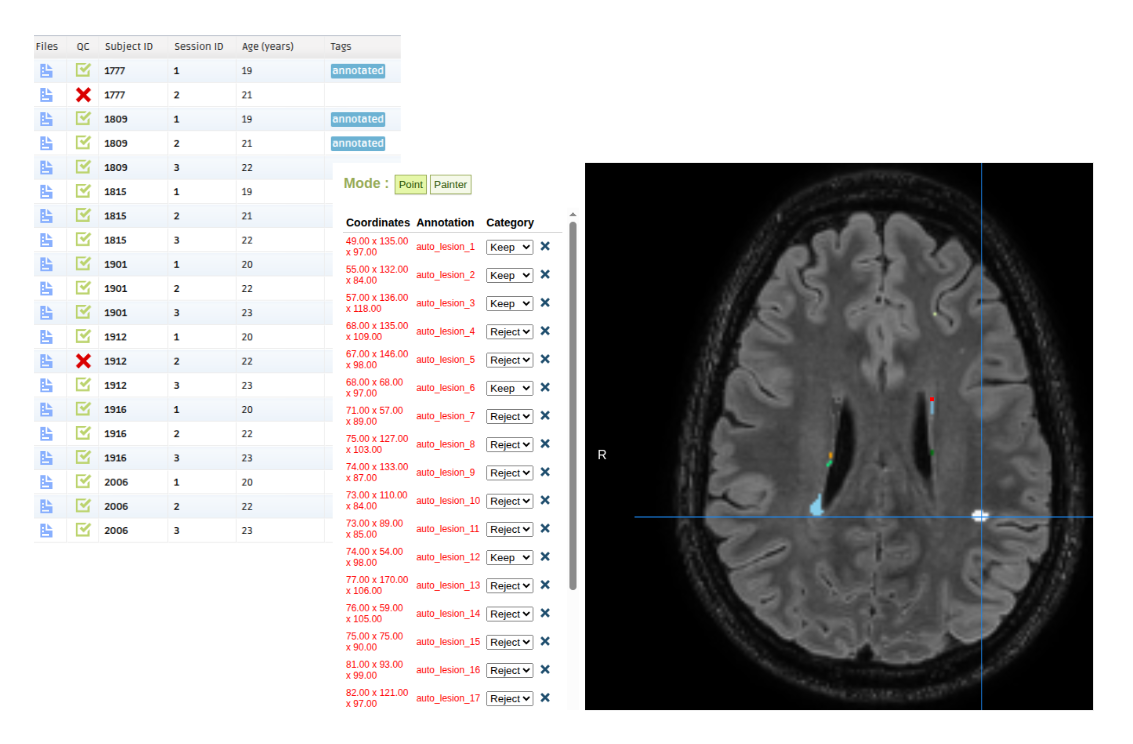The height and width of the screenshot is (744, 1133).
Task: Delete annotation auto_lesion_12
Action: tap(546, 556)
